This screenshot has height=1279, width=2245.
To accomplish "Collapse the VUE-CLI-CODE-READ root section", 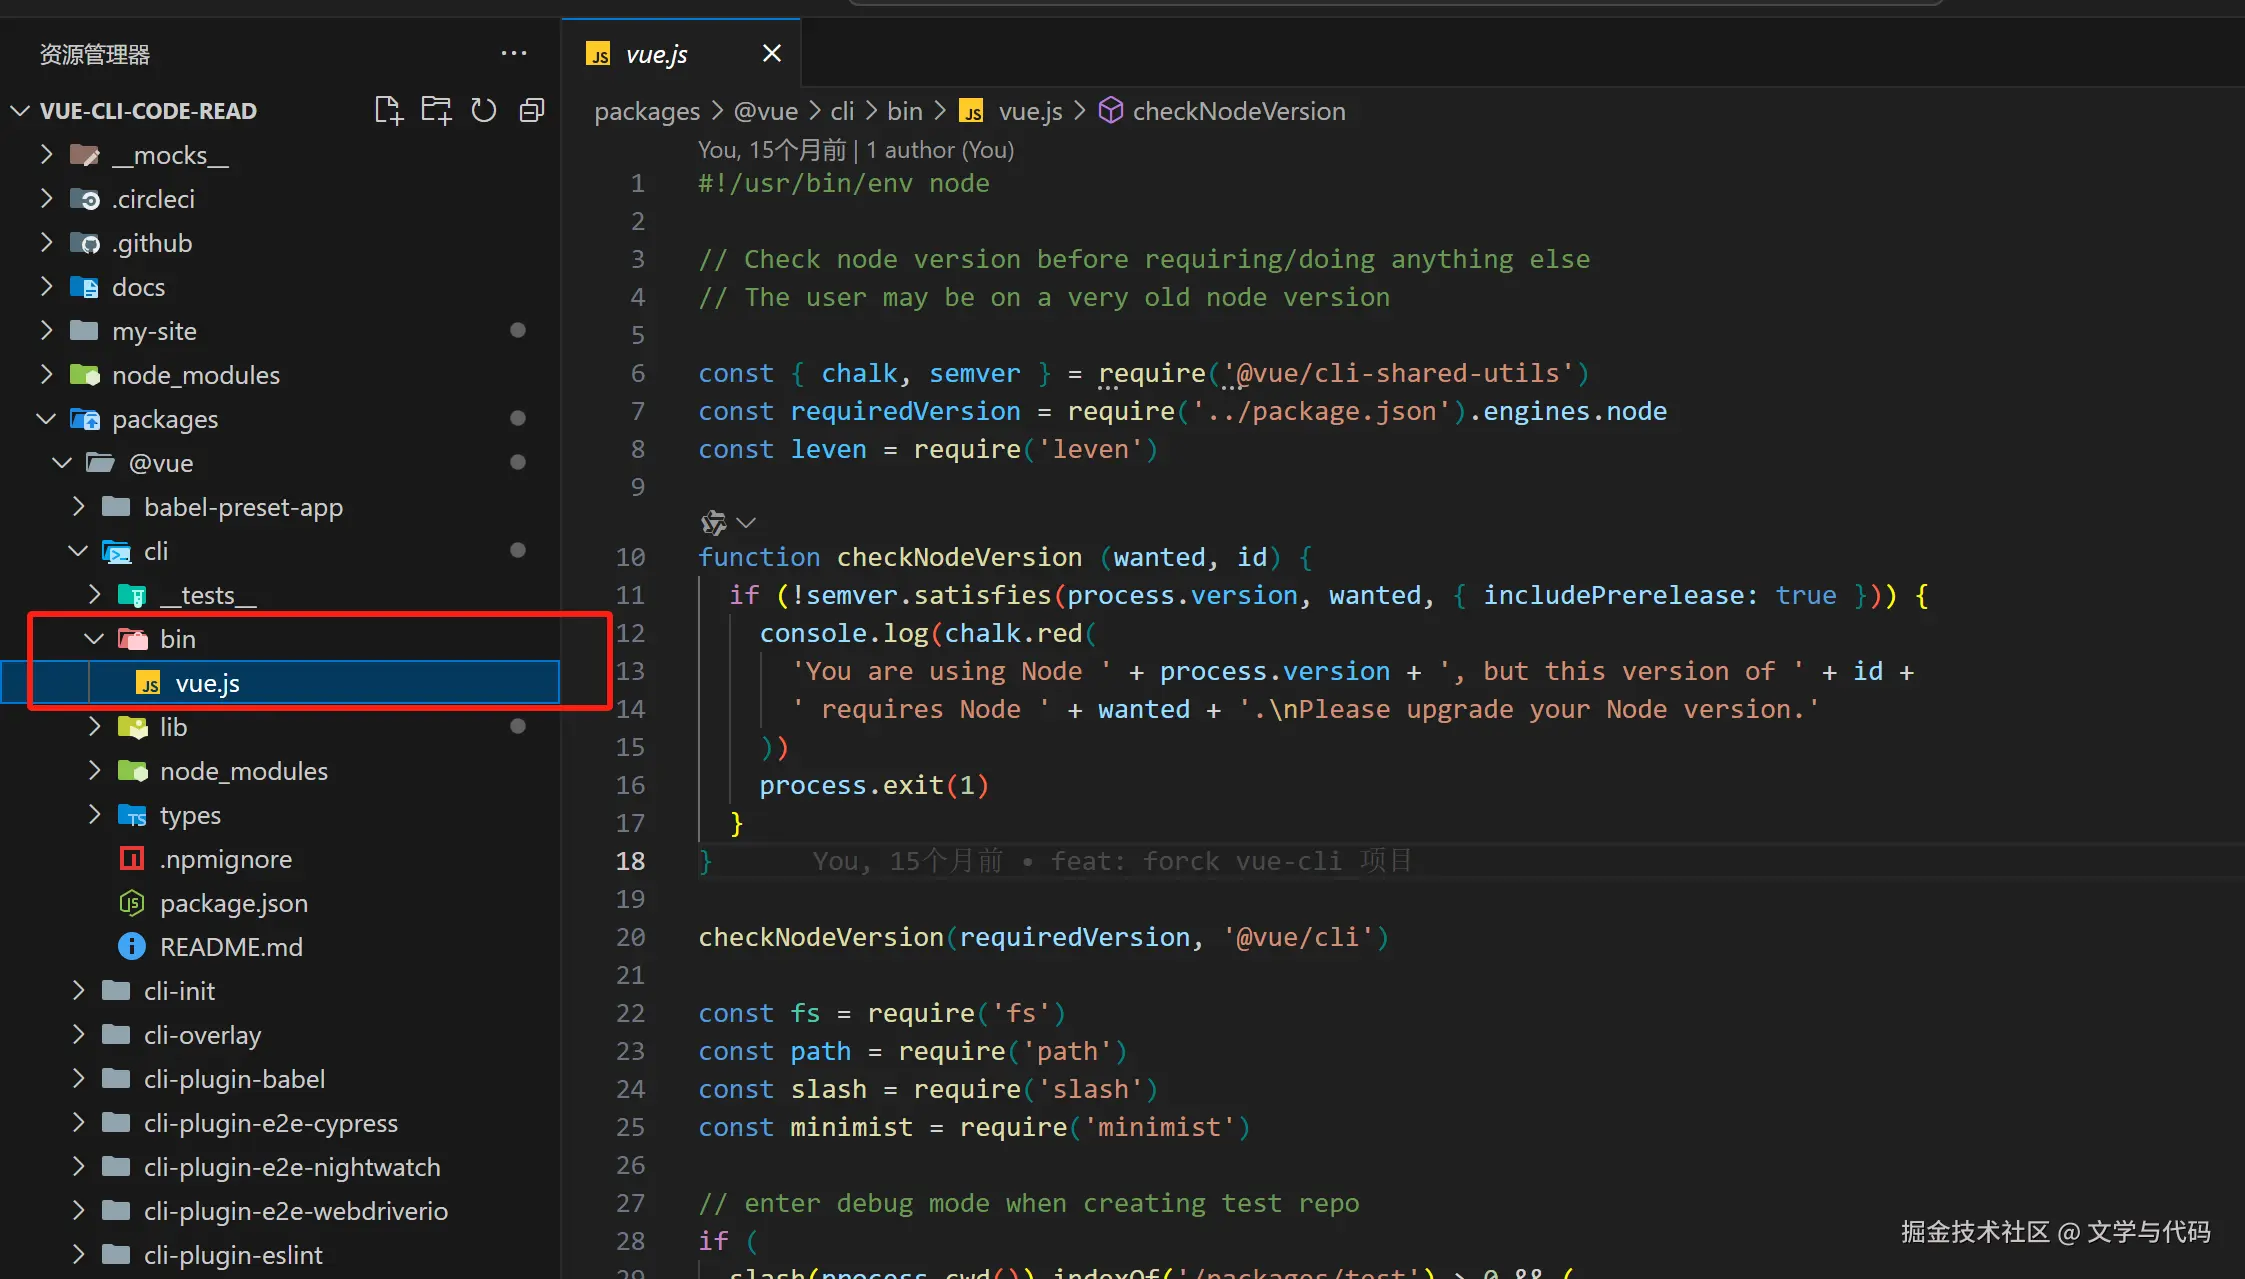I will coord(20,110).
